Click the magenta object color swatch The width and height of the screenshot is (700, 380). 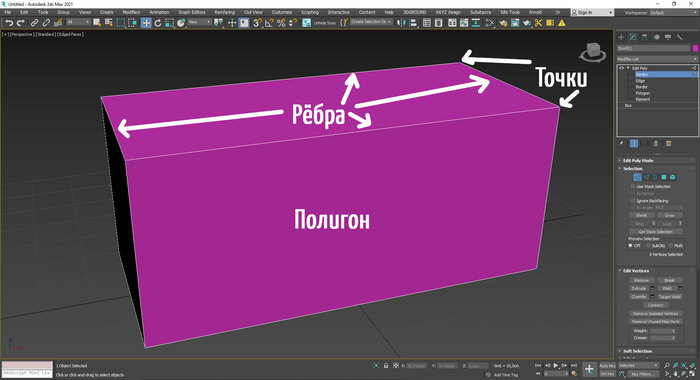coord(695,48)
